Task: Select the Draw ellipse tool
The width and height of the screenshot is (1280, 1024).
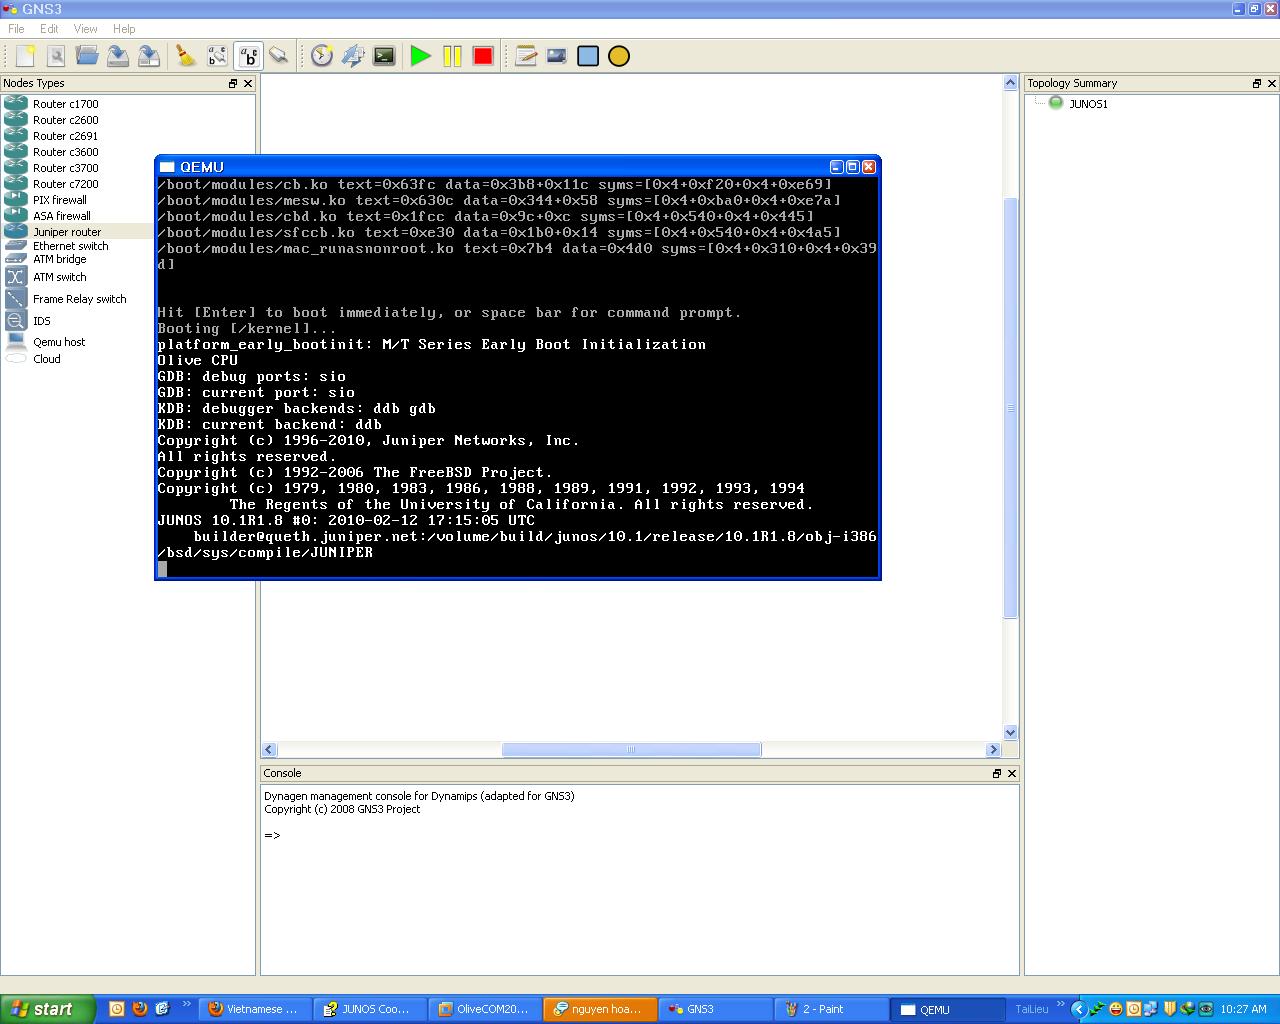Action: point(619,56)
